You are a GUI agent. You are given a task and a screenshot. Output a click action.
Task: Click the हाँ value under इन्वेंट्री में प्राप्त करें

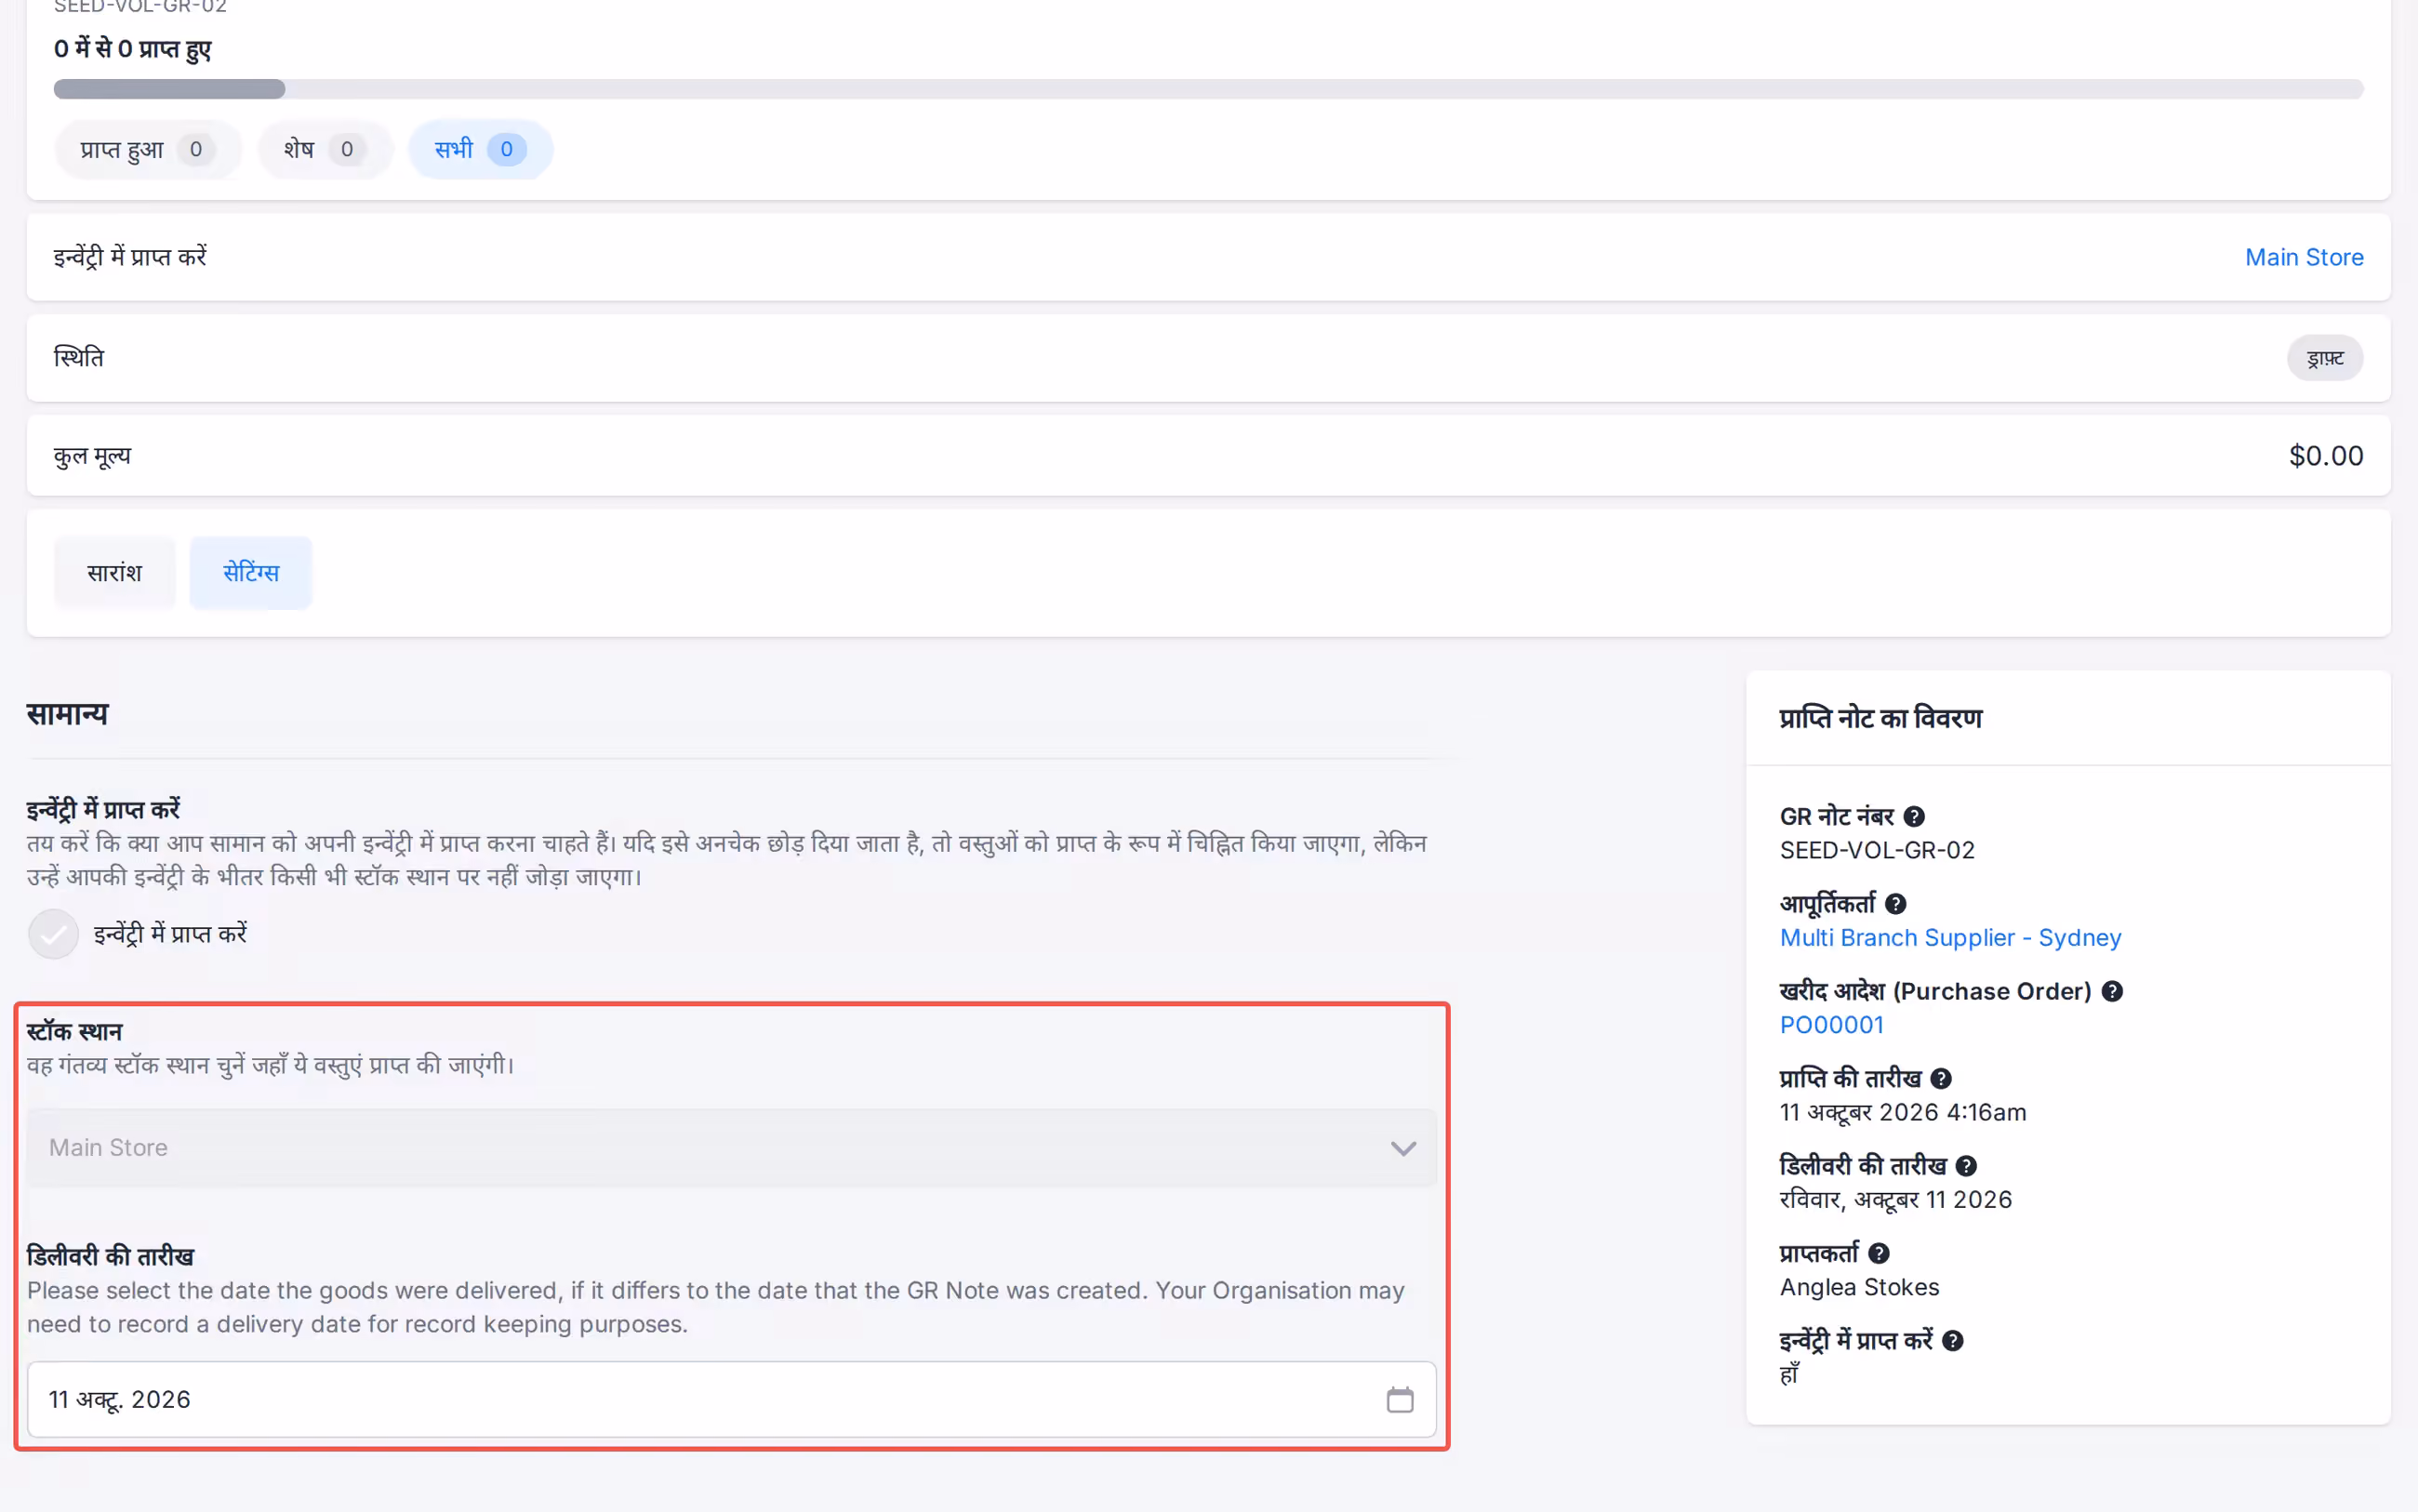[x=1789, y=1375]
